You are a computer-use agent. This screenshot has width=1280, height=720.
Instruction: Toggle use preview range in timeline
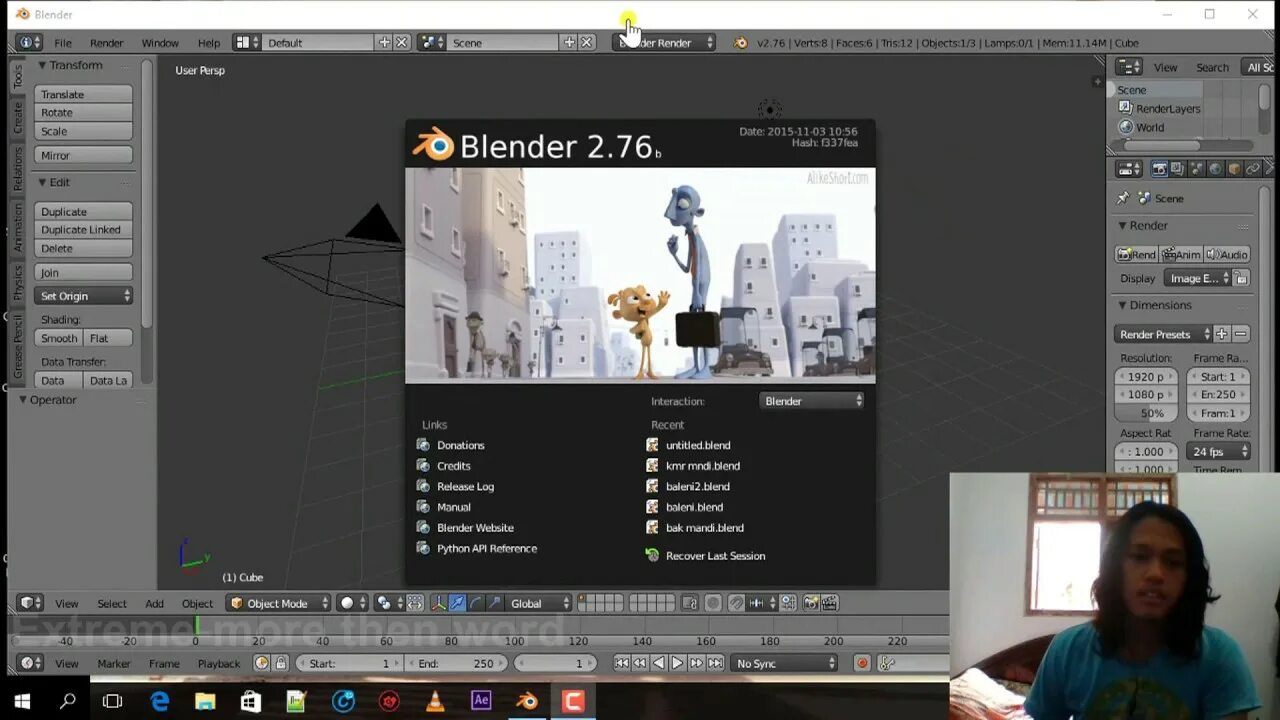[262, 663]
